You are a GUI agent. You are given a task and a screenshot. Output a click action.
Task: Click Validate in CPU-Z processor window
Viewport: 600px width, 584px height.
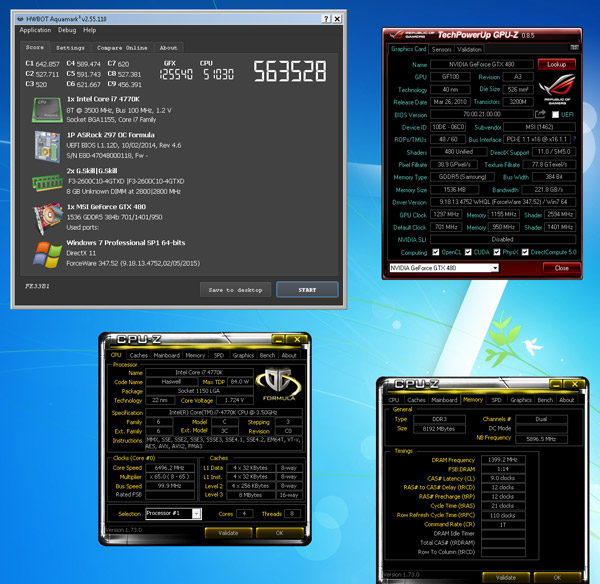228,533
